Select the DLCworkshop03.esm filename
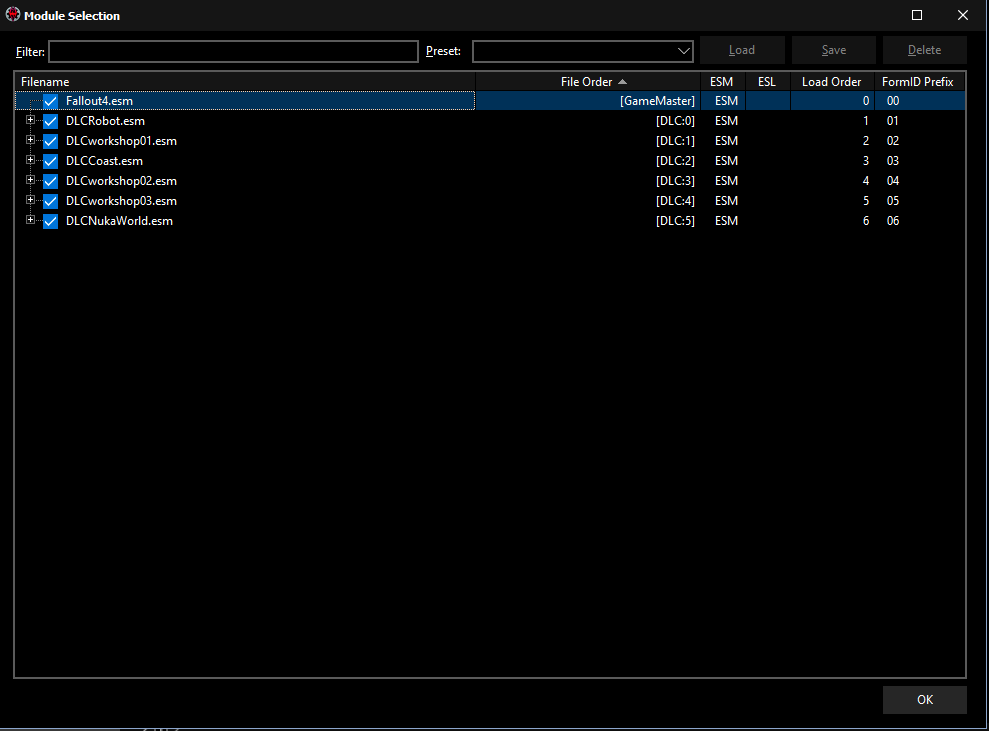 tap(121, 201)
